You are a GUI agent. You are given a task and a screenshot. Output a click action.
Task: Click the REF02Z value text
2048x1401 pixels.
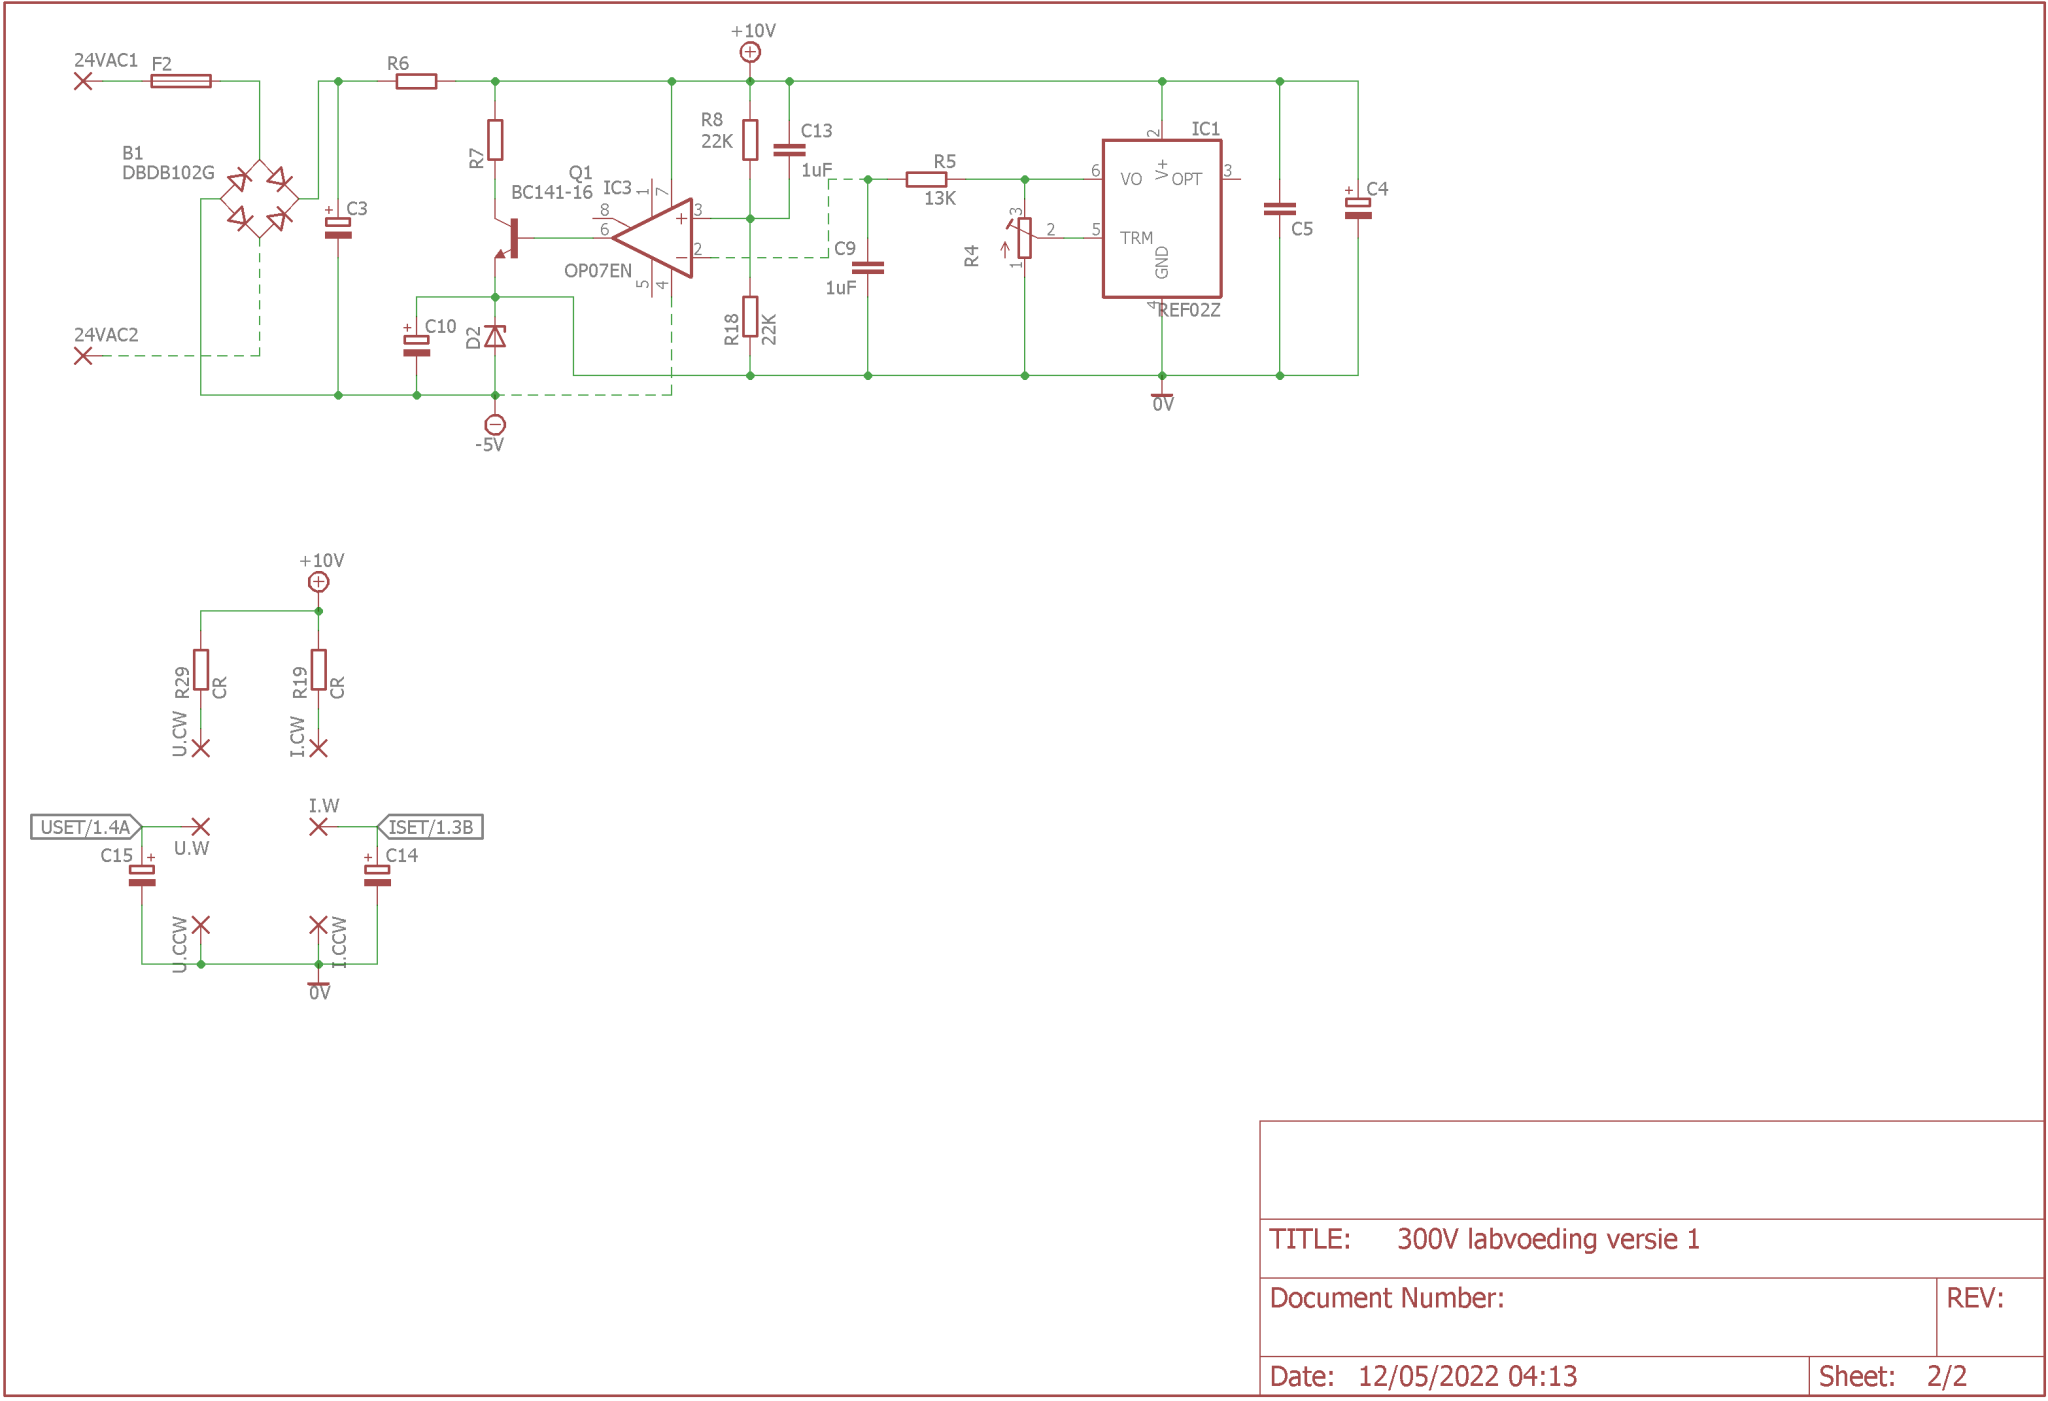pyautogui.click(x=1189, y=310)
